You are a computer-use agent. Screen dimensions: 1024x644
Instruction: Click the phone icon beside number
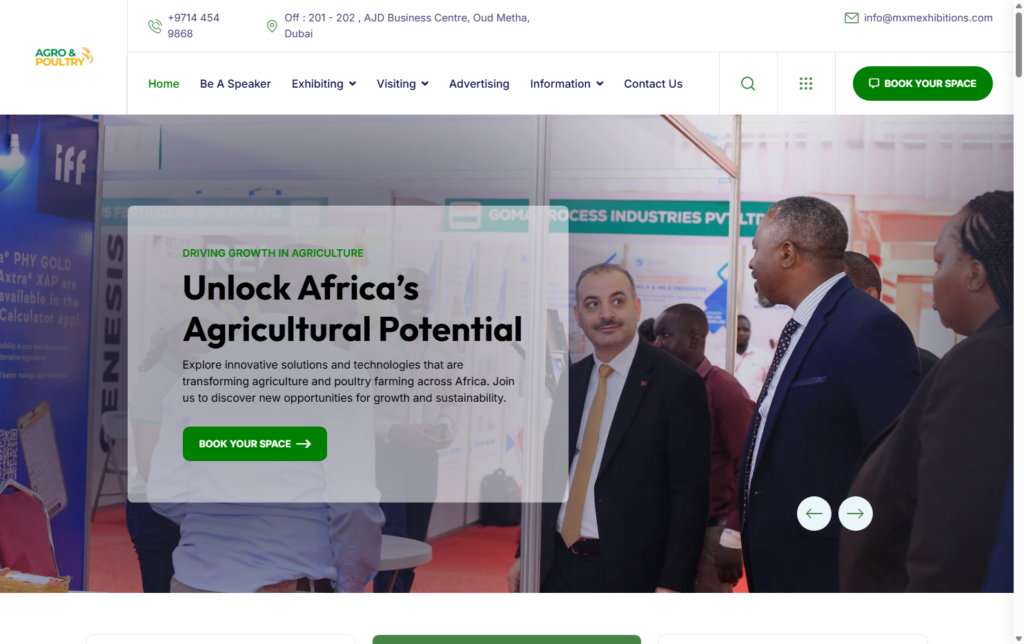[x=155, y=26]
